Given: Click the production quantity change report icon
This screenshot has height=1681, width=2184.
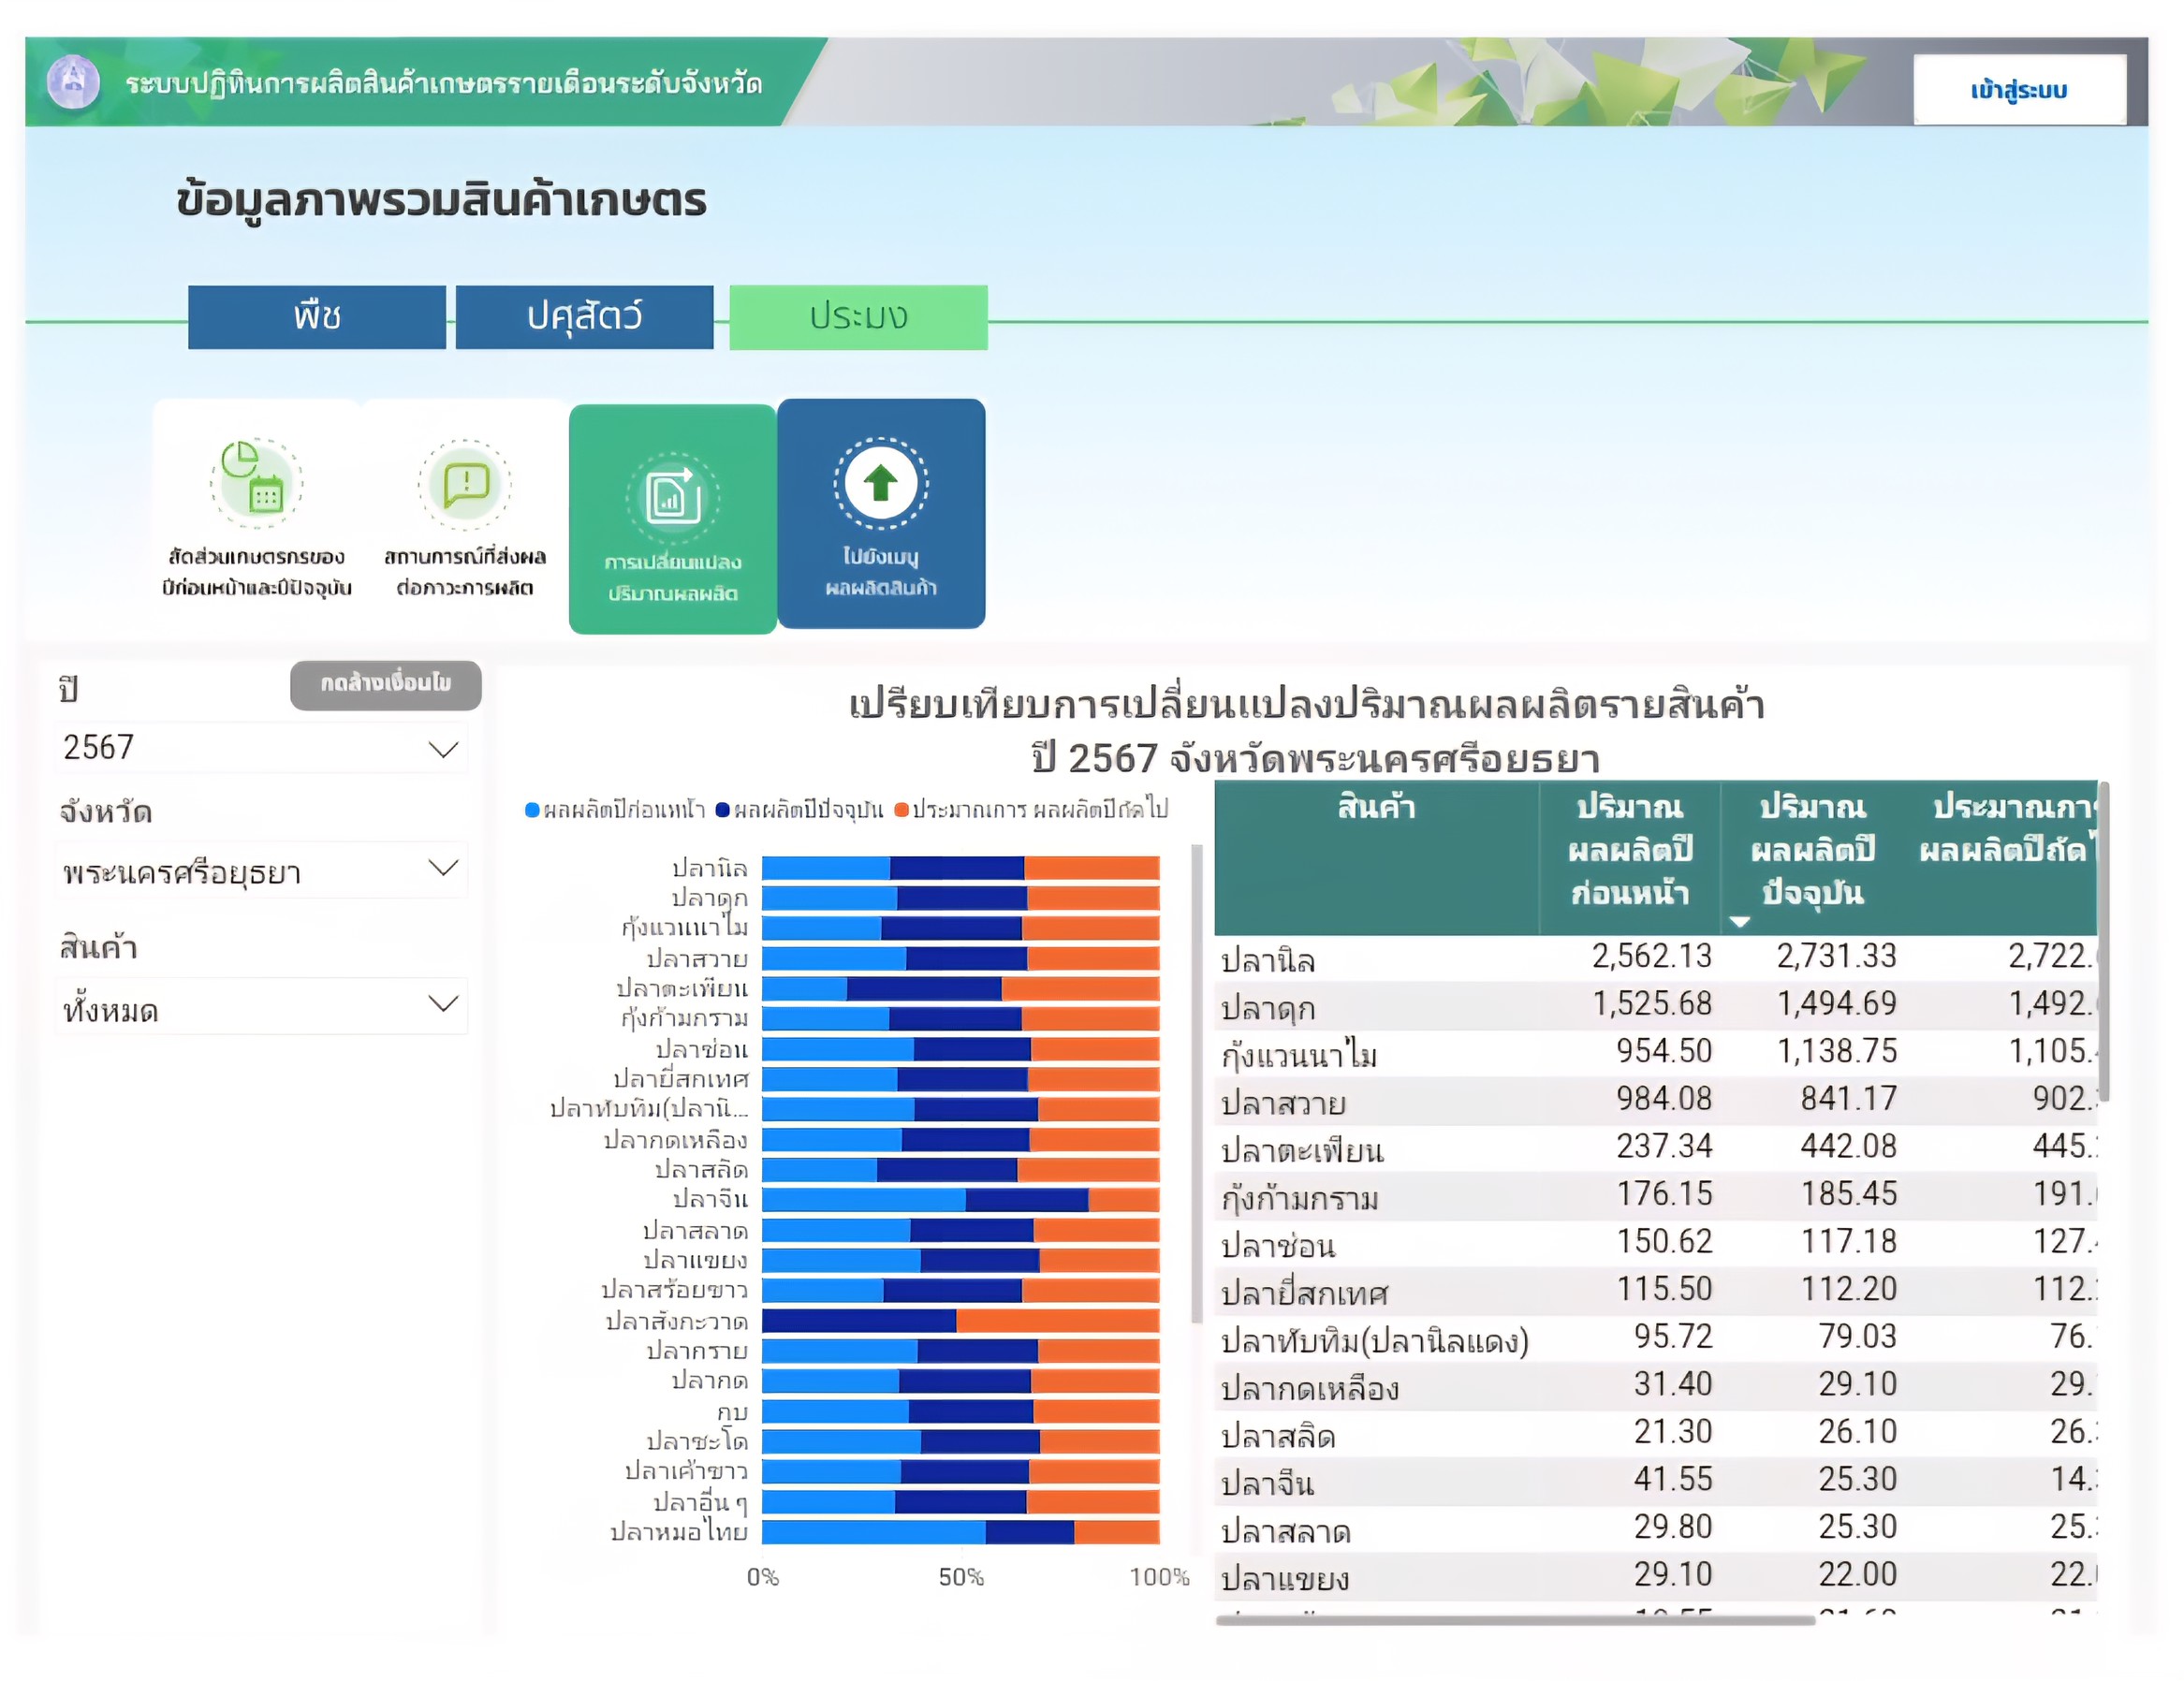Looking at the screenshot, I should tap(673, 498).
